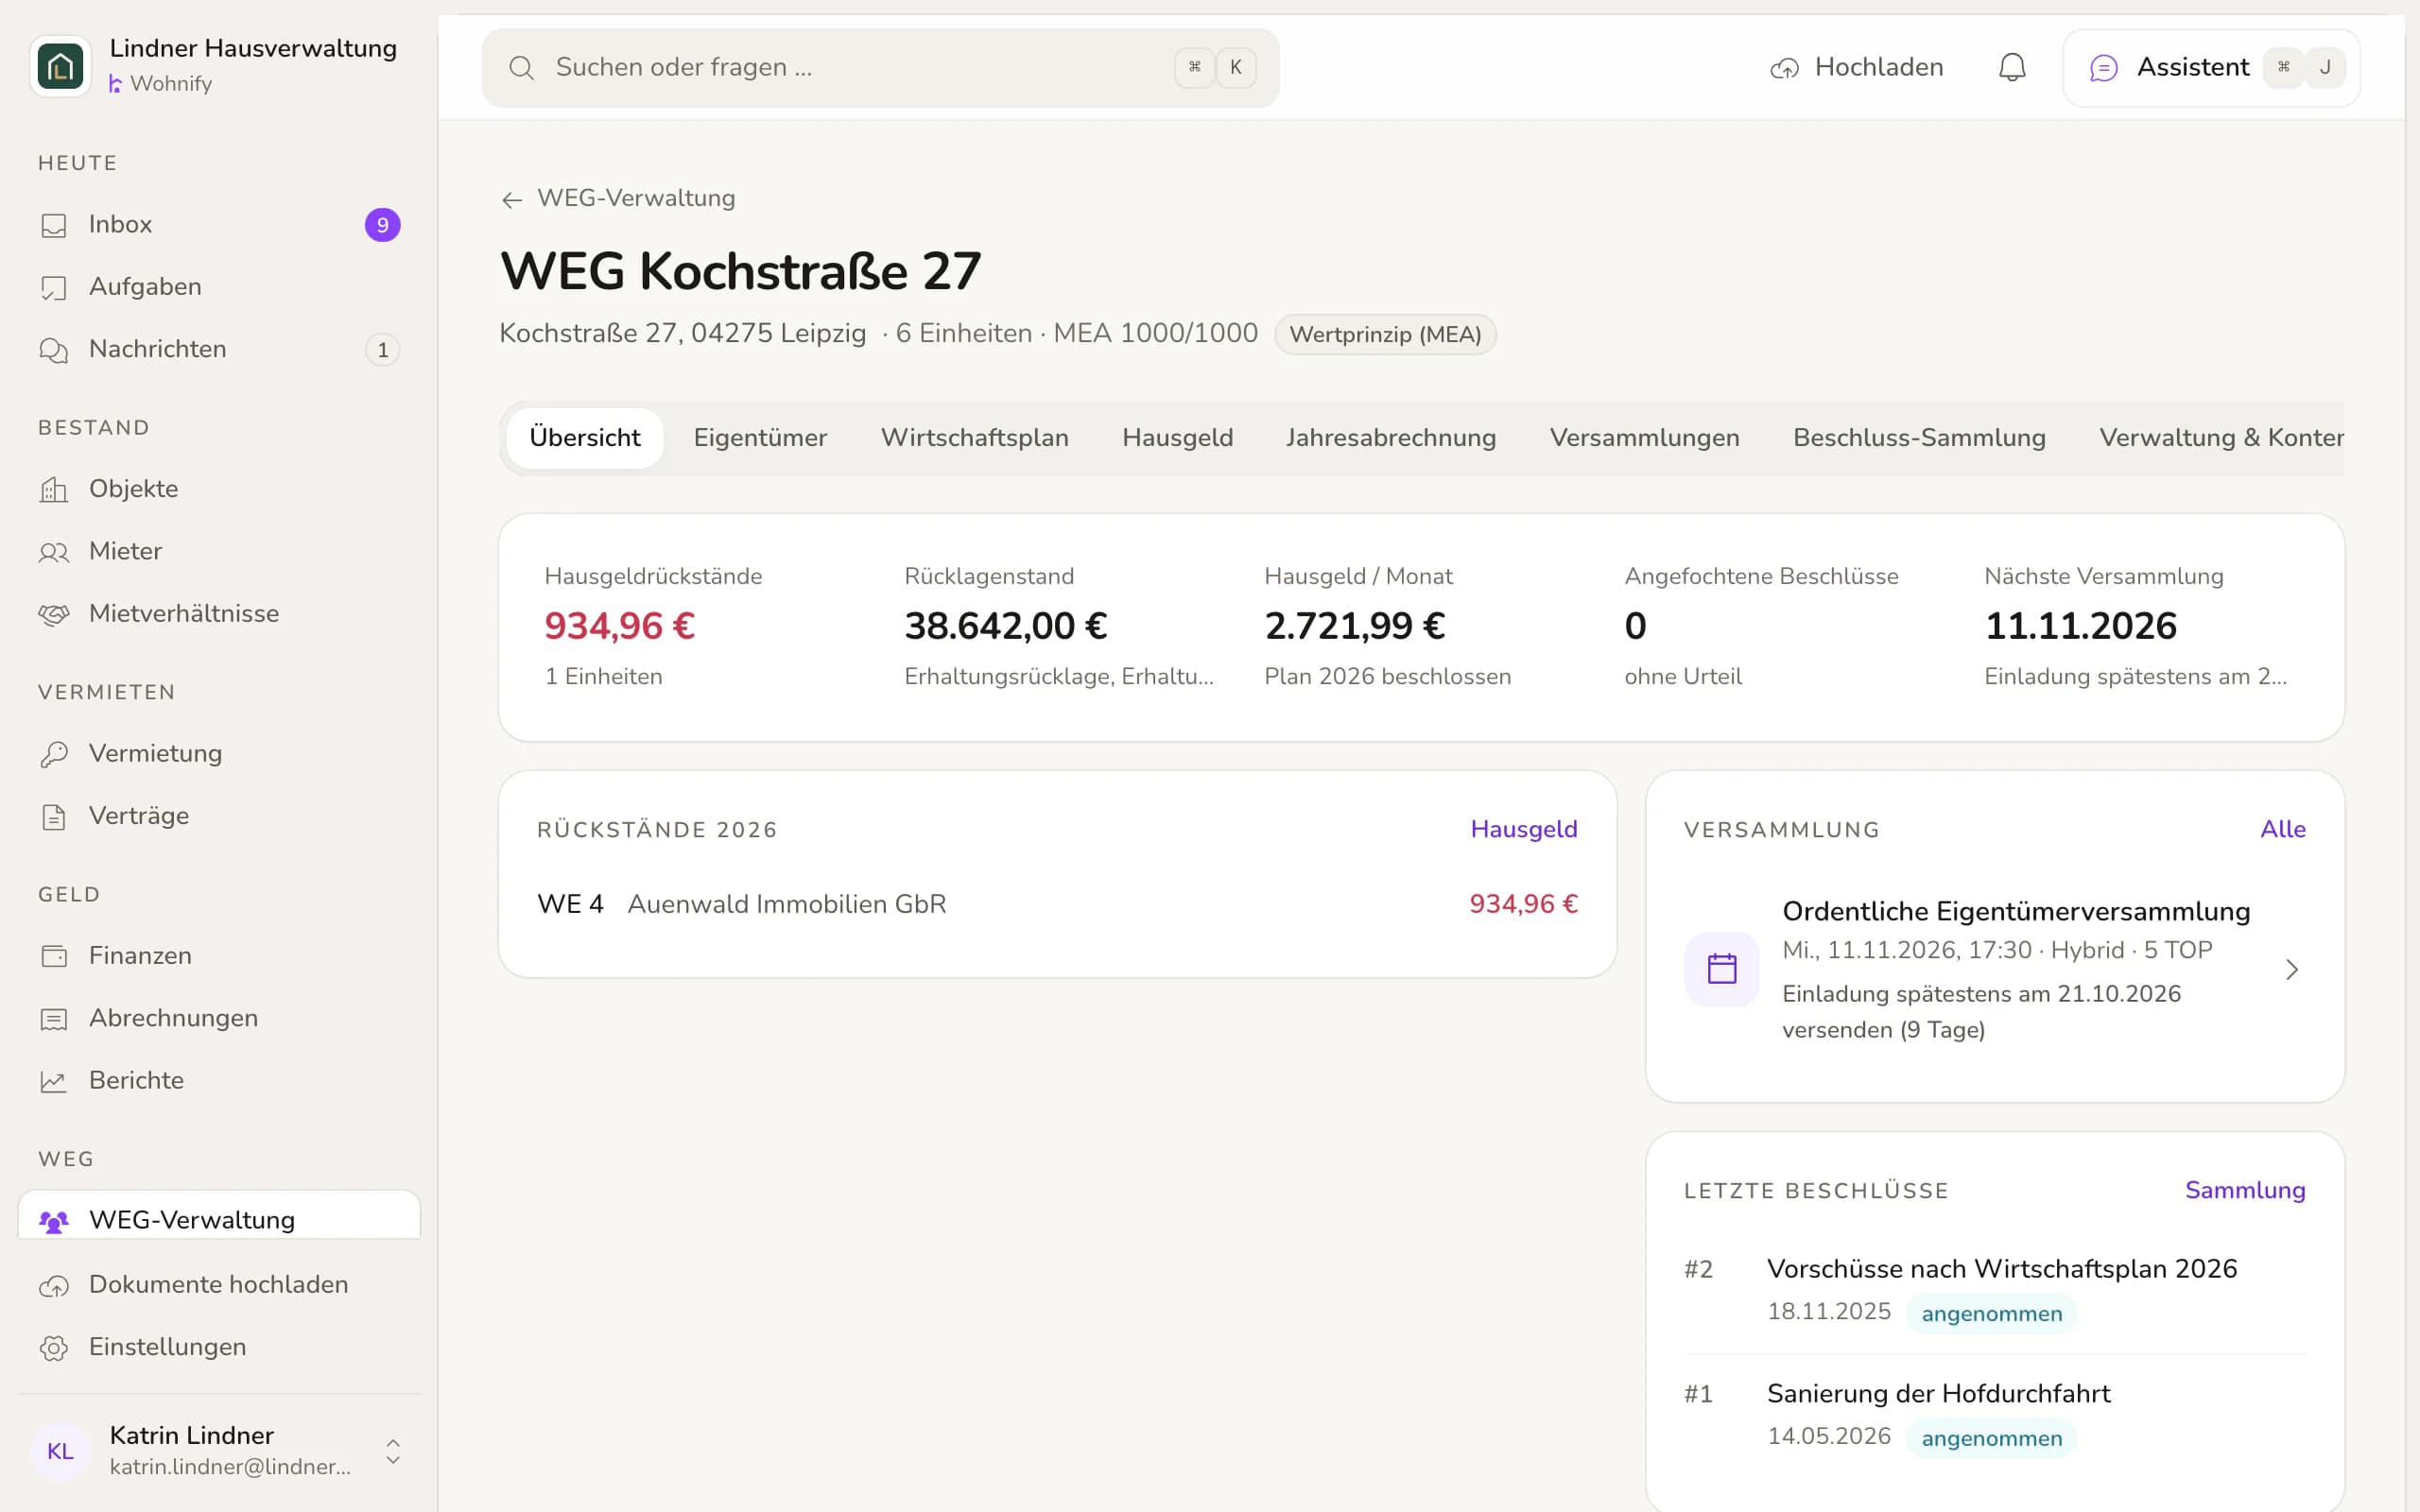
Task: Click the Alle link in Versammlung
Action: point(2282,829)
